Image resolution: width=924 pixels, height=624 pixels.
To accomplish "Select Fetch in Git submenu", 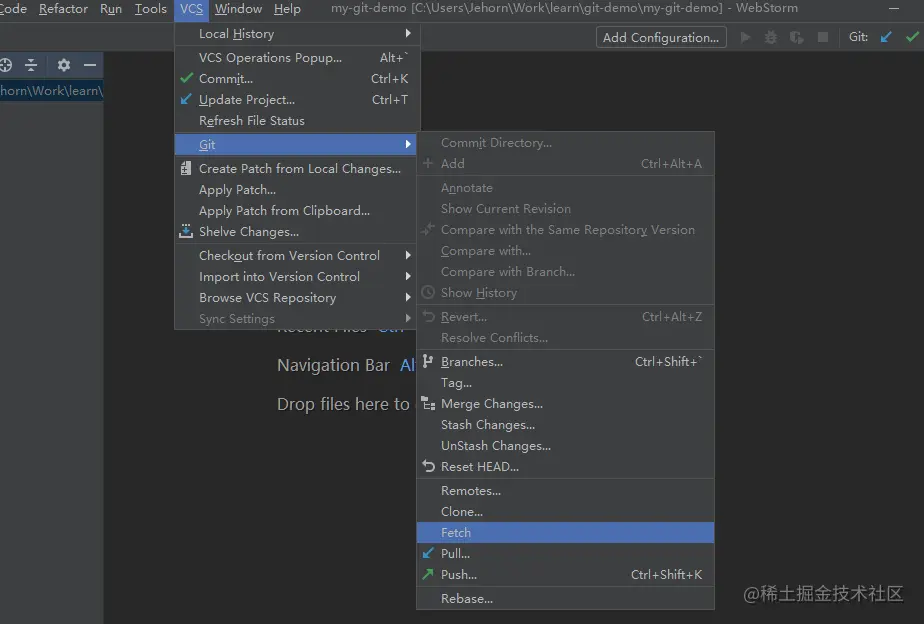I will coord(565,533).
